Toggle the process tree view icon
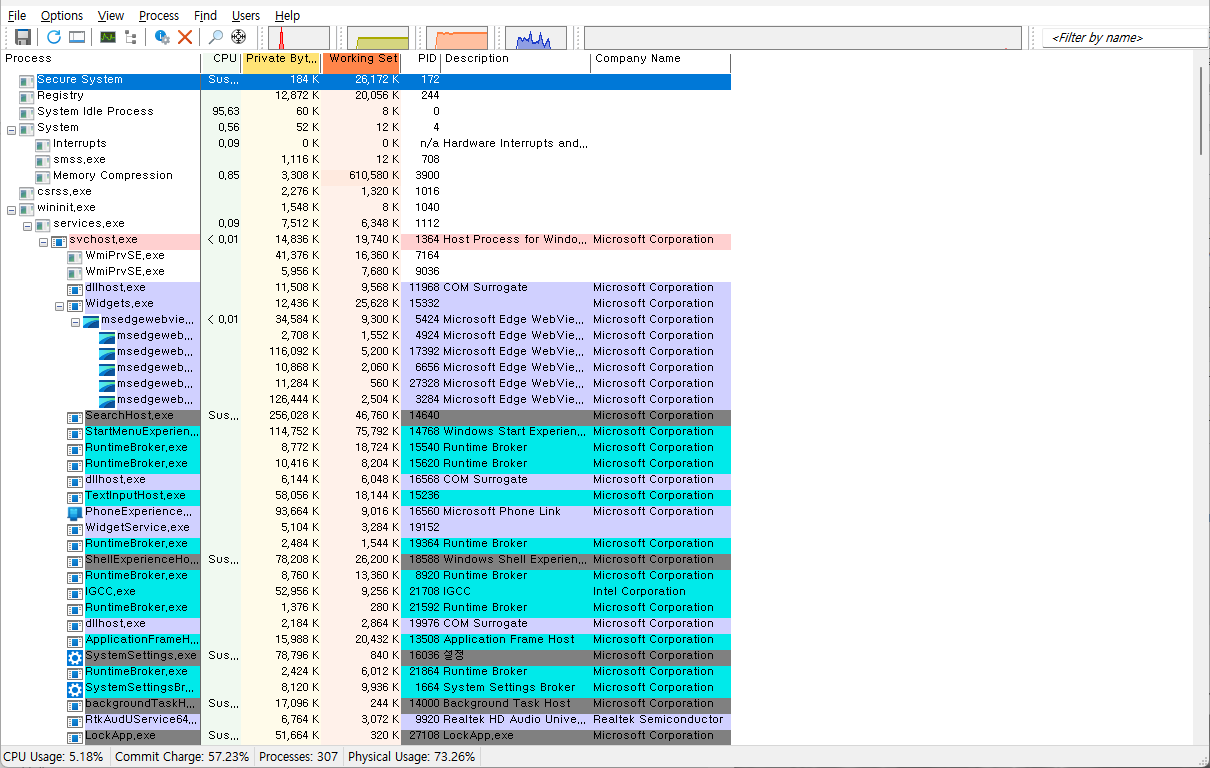The image size is (1210, 768). pos(131,37)
